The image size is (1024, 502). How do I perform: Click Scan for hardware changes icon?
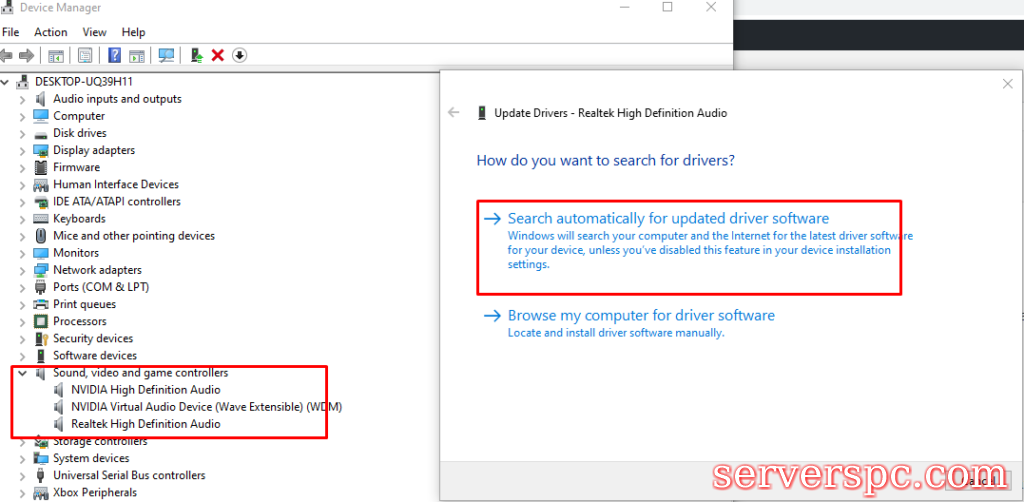tap(166, 55)
